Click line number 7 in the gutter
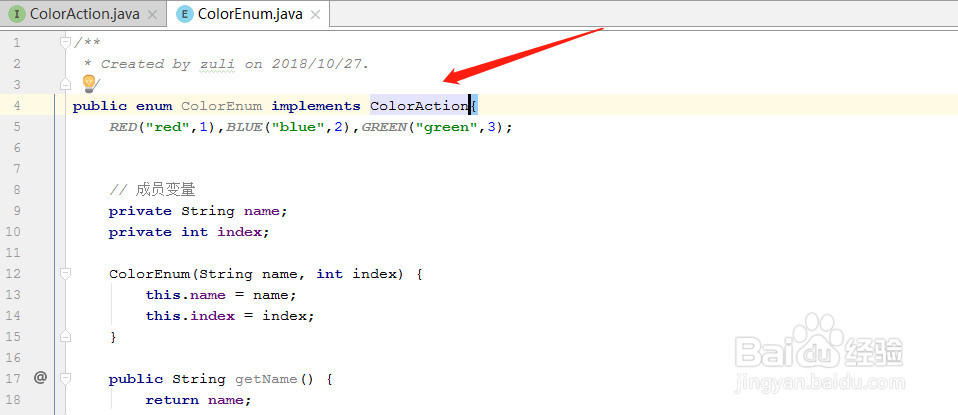Screen dimensions: 958x415 [x=16, y=168]
